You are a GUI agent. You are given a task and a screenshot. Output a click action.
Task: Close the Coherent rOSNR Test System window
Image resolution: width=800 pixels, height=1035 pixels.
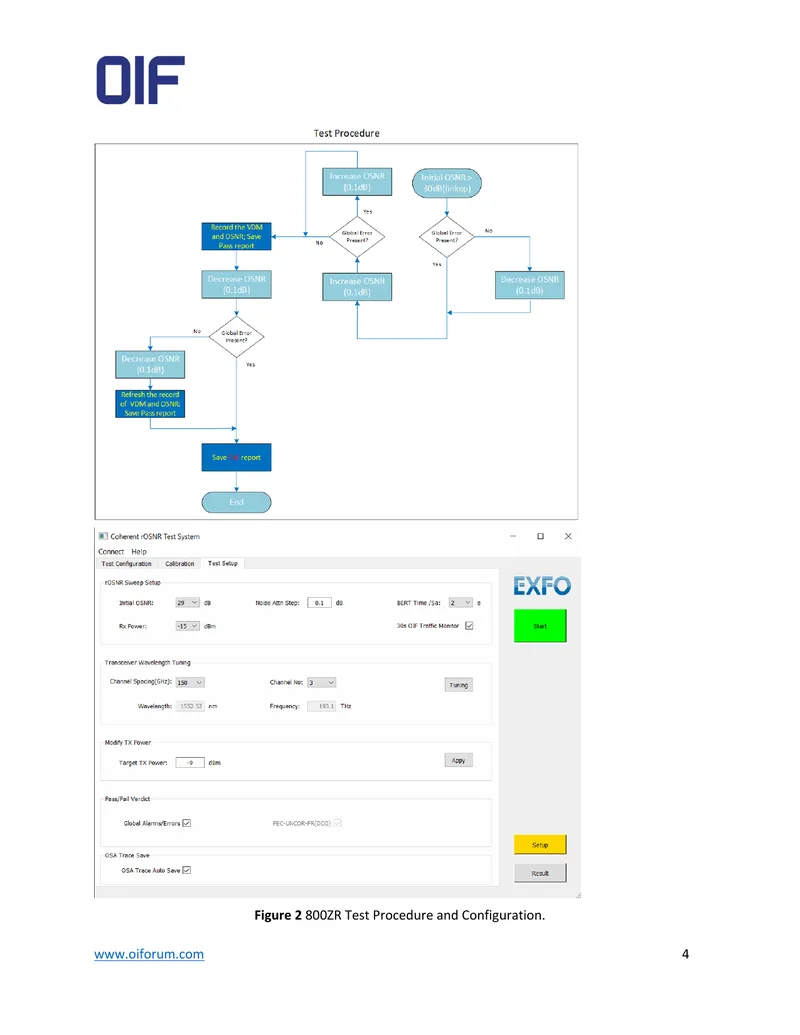568,536
